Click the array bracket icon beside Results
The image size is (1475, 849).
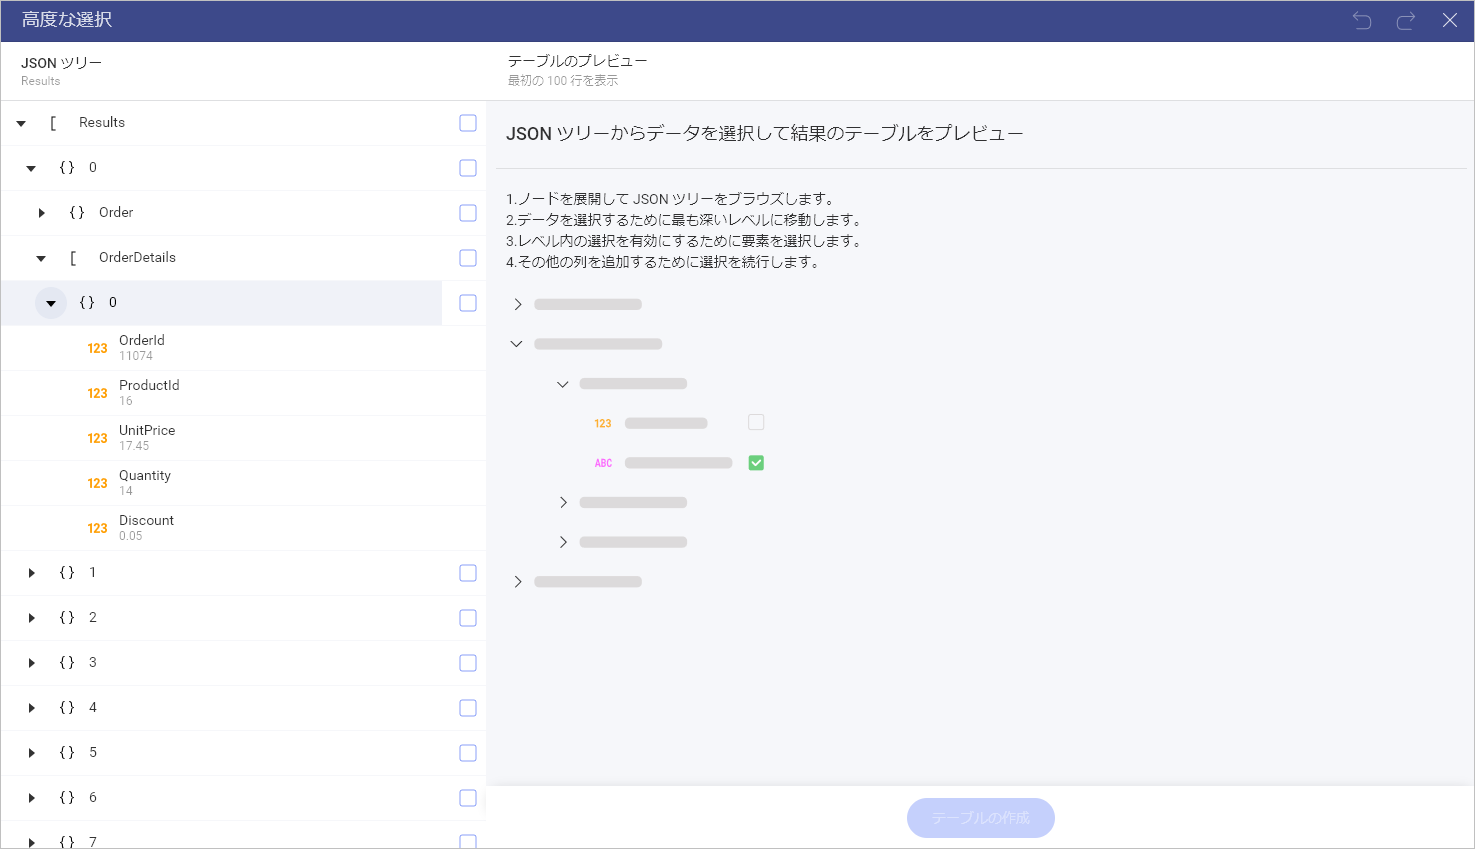click(x=53, y=123)
